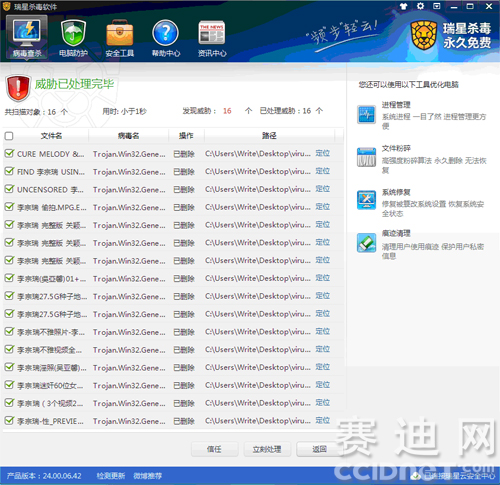
Task: Uncheck the 李宗瑞 (3个视频2 row checkbox
Action: point(9,403)
